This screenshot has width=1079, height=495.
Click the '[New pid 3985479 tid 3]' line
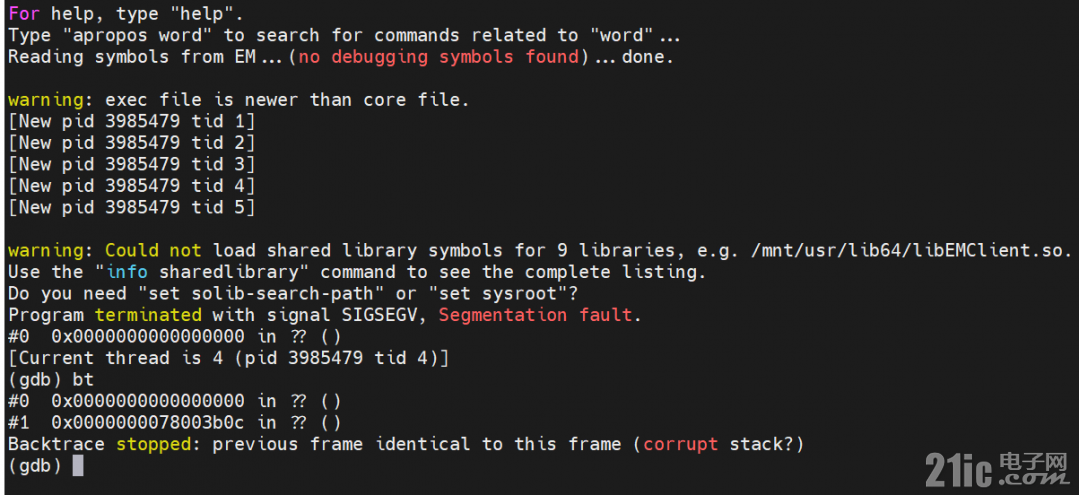coord(131,164)
